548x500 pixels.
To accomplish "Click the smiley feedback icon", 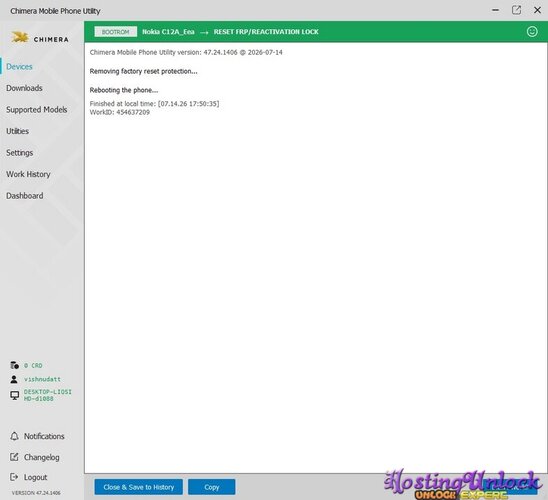I will tap(532, 32).
